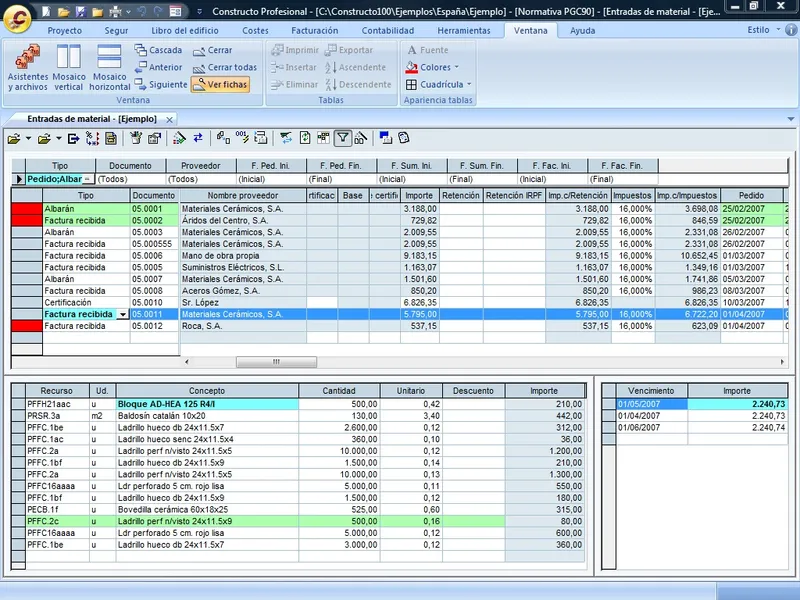800x600 pixels.
Task: Click the horizontal scrollbar thumb of entries table
Action: click(x=276, y=362)
